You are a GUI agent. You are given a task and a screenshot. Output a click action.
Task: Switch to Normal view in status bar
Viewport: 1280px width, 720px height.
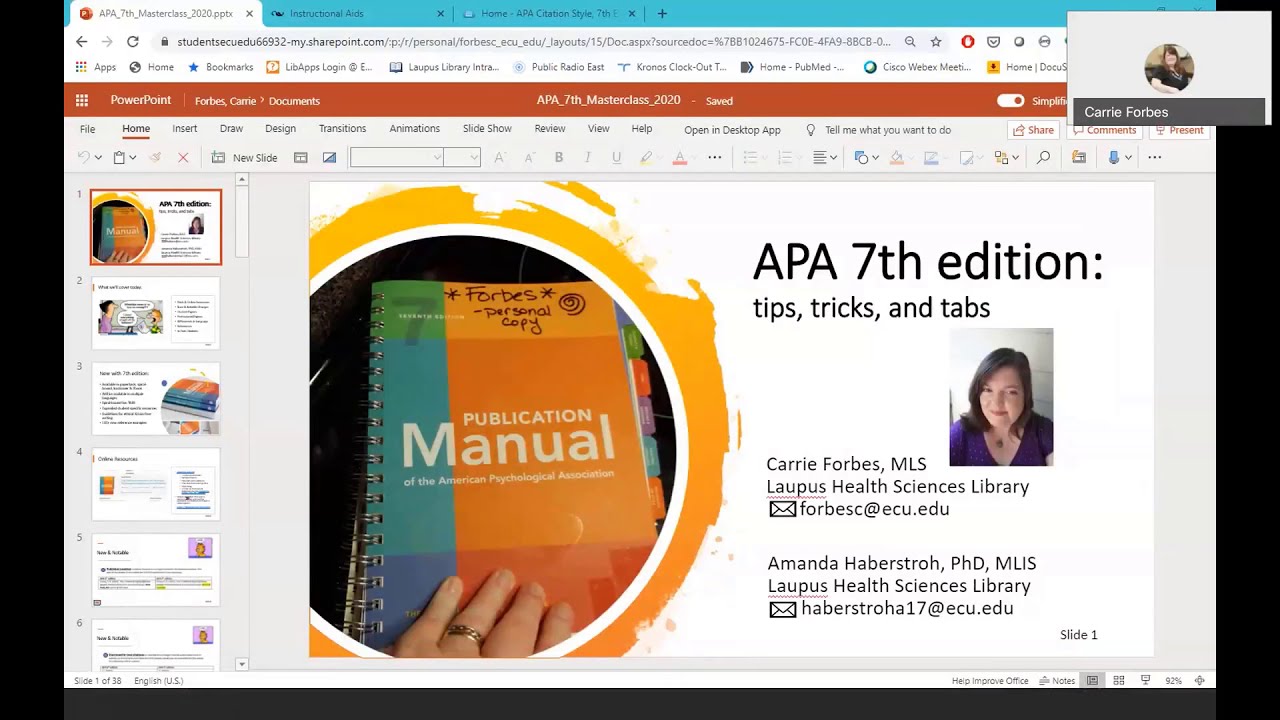[x=1093, y=680]
